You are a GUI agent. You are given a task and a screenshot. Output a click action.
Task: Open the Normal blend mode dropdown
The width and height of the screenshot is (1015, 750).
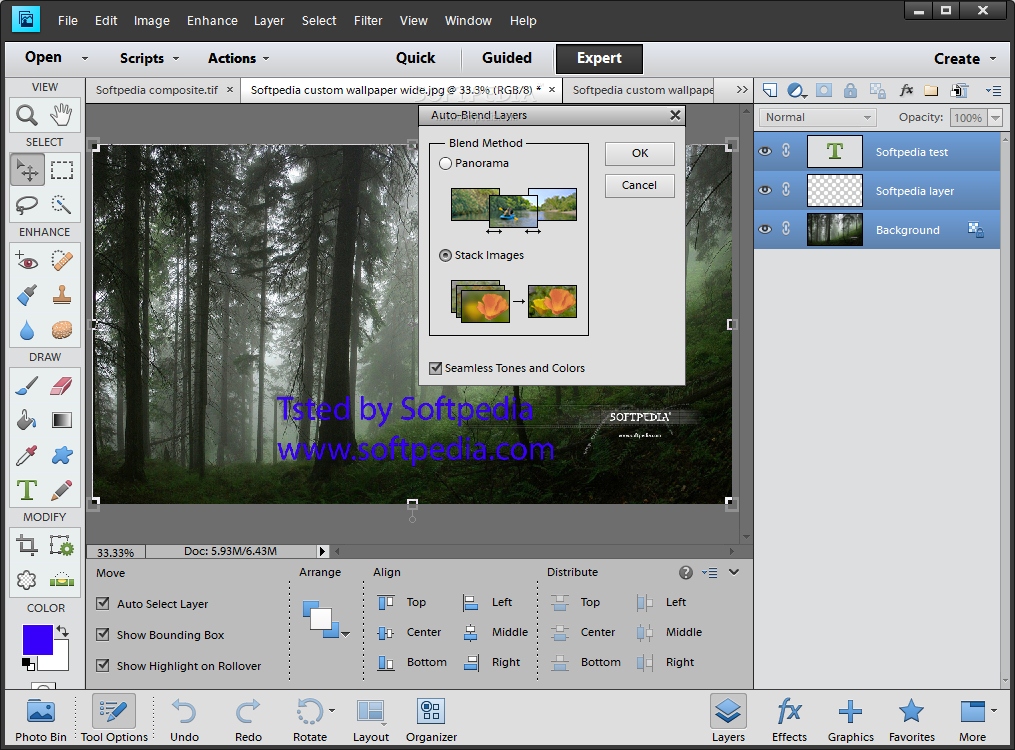click(818, 117)
